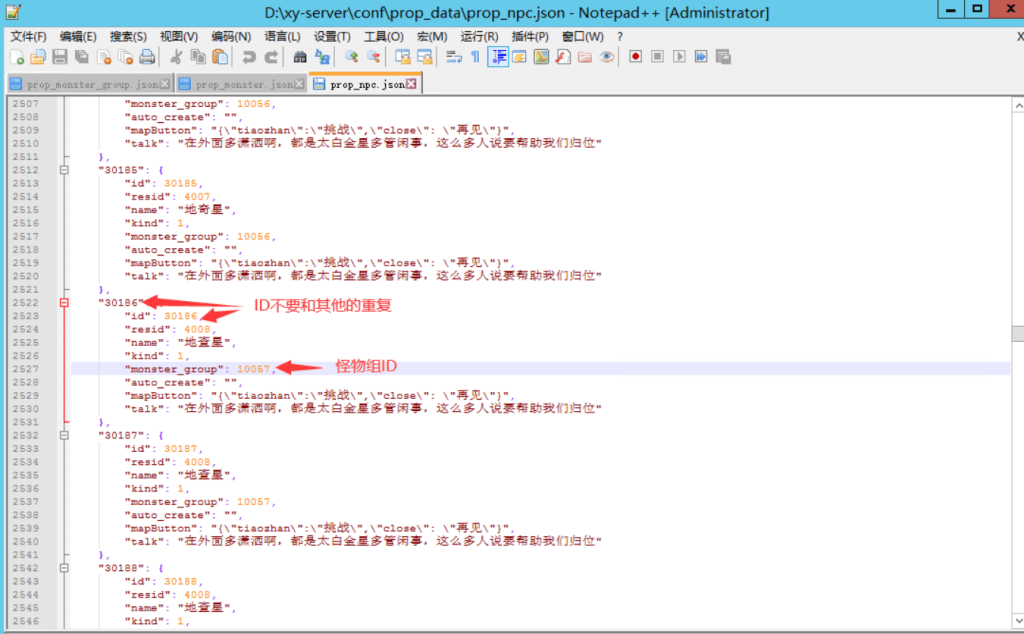Image resolution: width=1024 pixels, height=634 pixels.
Task: Place cursor on line 2527 monster_group value
Action: [x=254, y=369]
